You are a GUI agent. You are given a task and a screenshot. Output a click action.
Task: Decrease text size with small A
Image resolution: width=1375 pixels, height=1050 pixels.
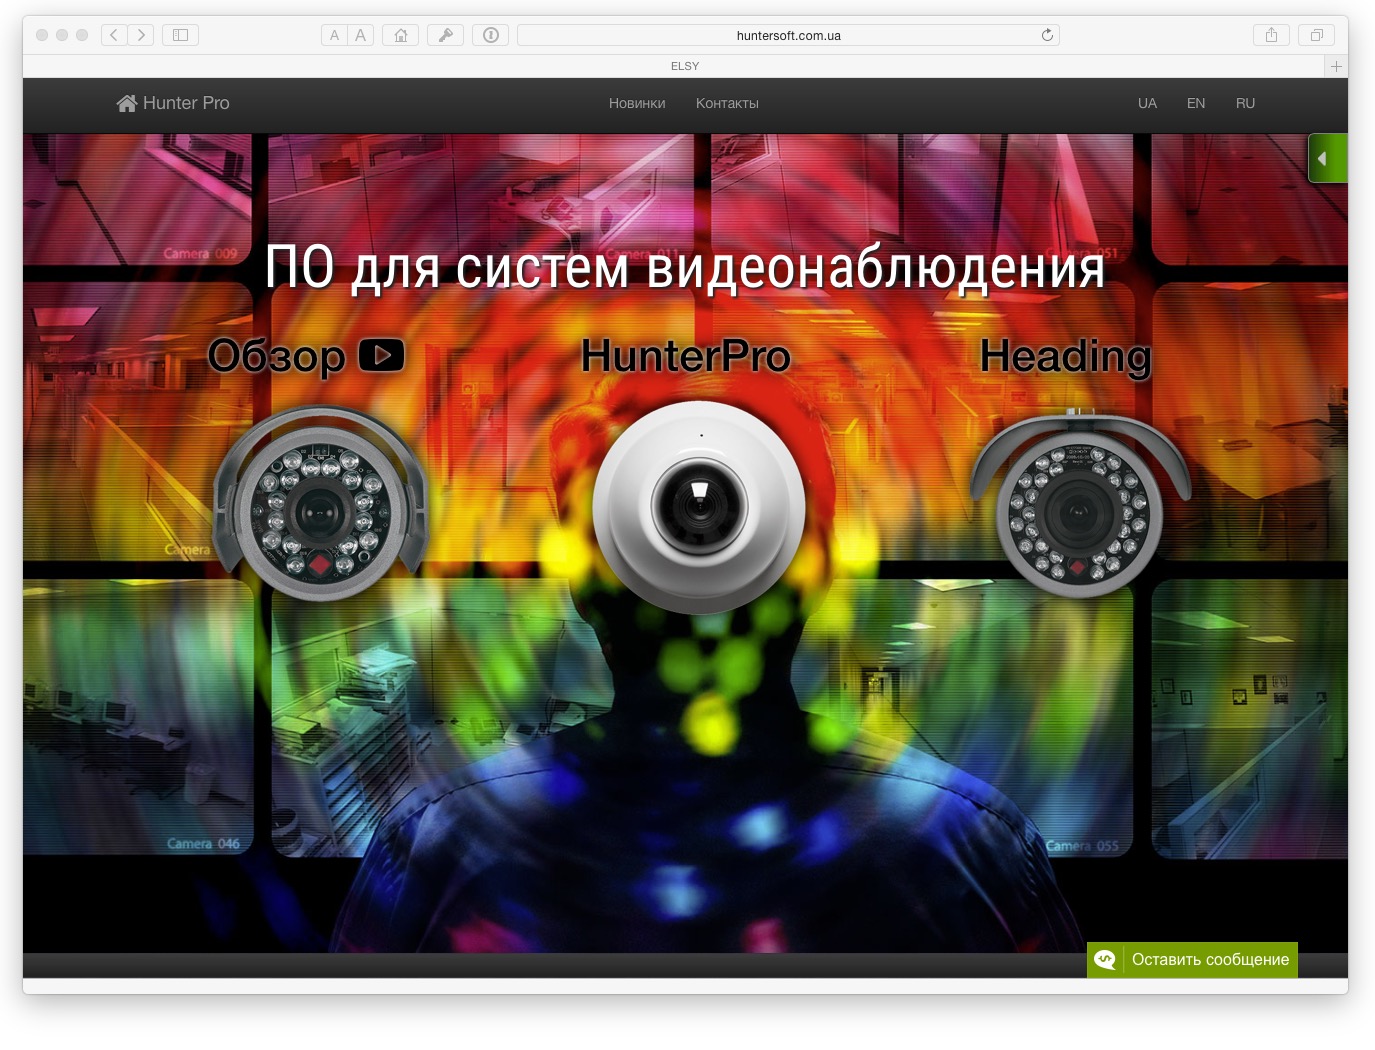334,35
